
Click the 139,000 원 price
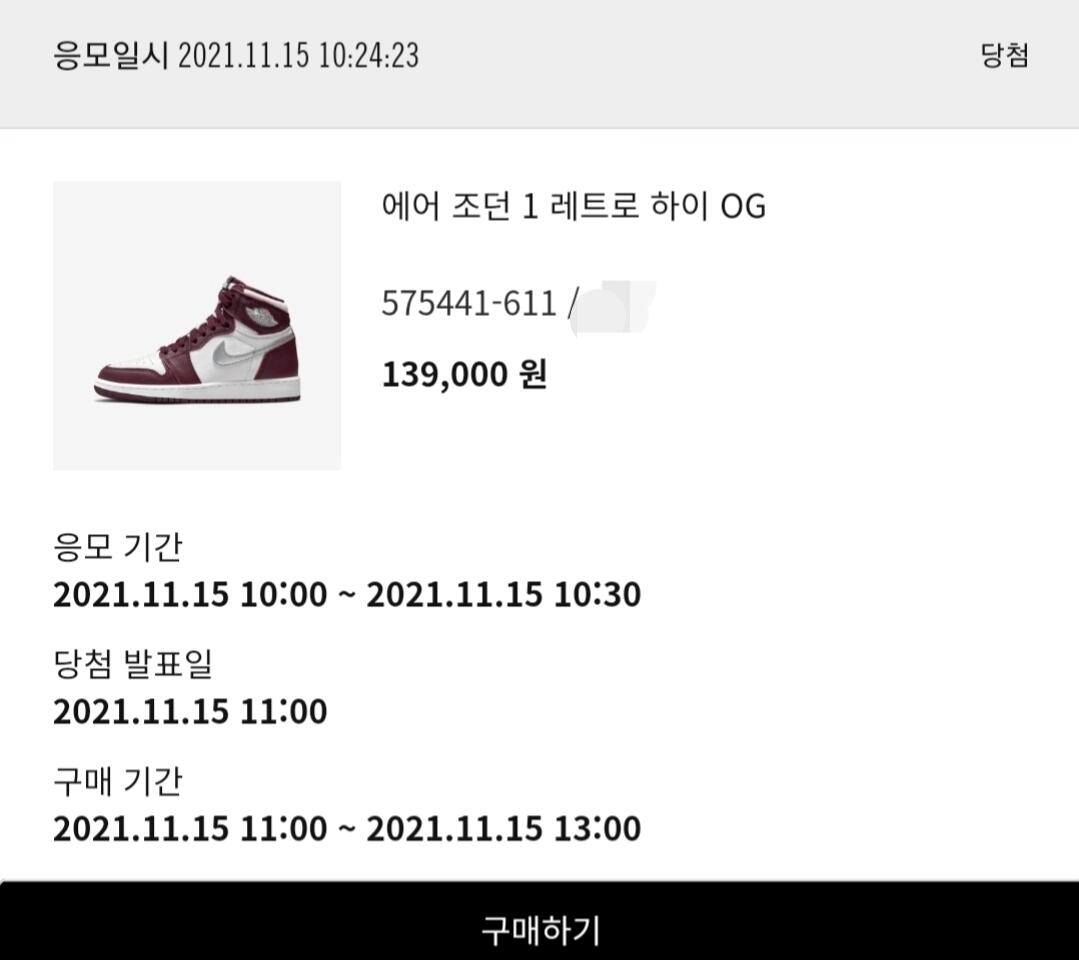point(464,374)
